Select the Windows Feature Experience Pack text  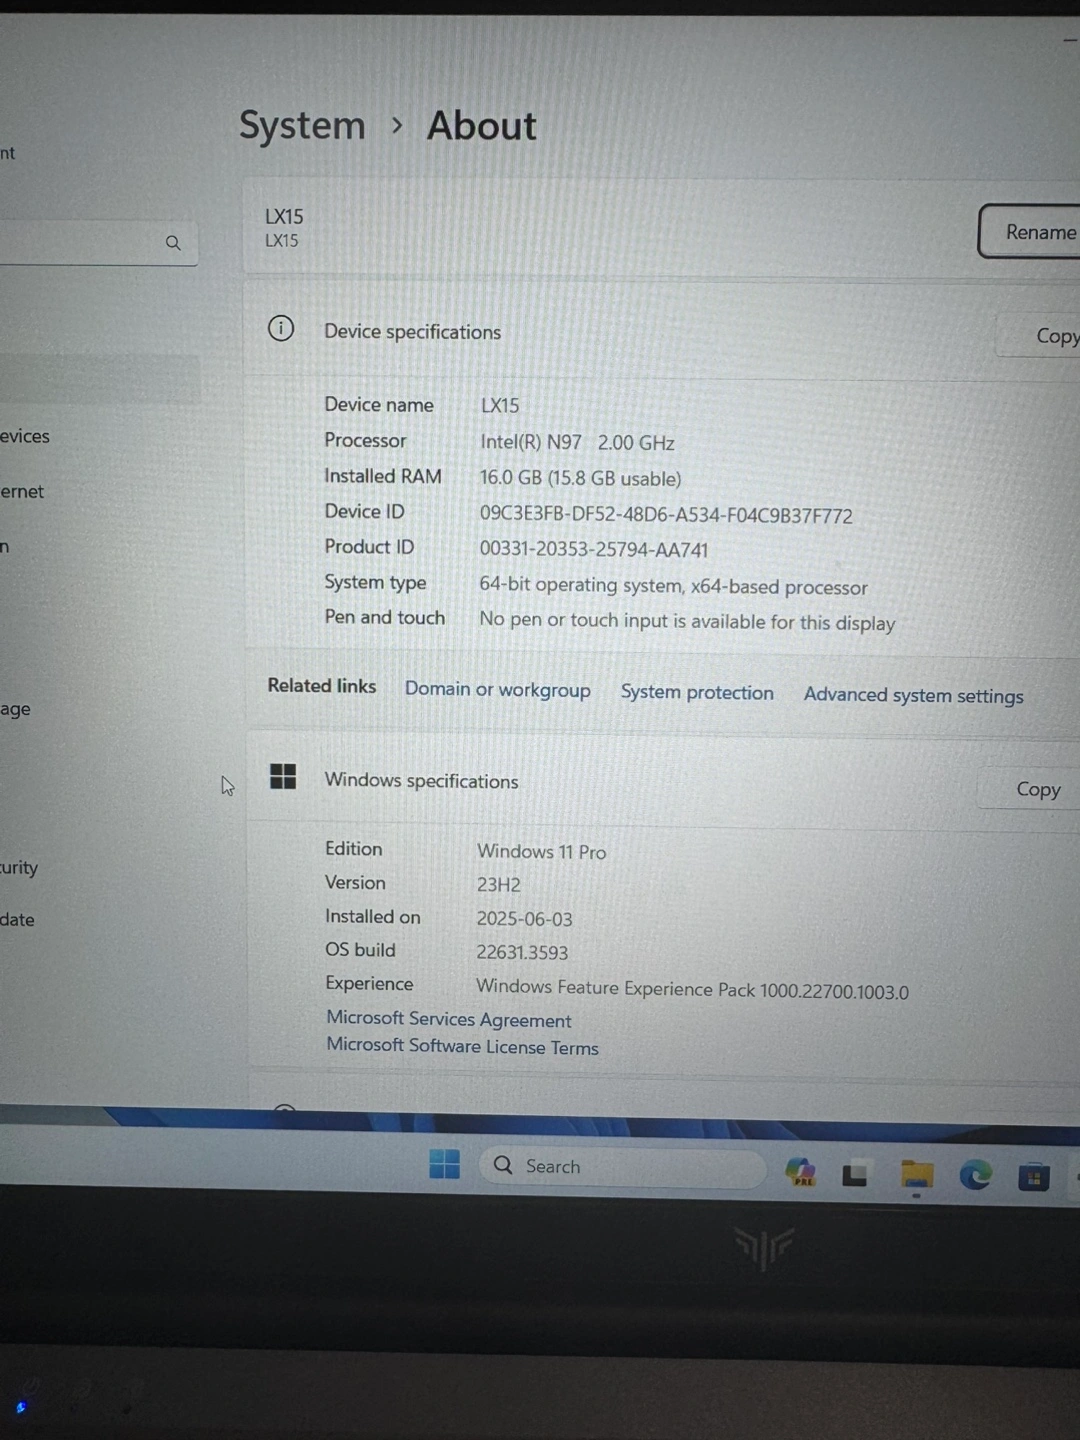click(x=692, y=989)
